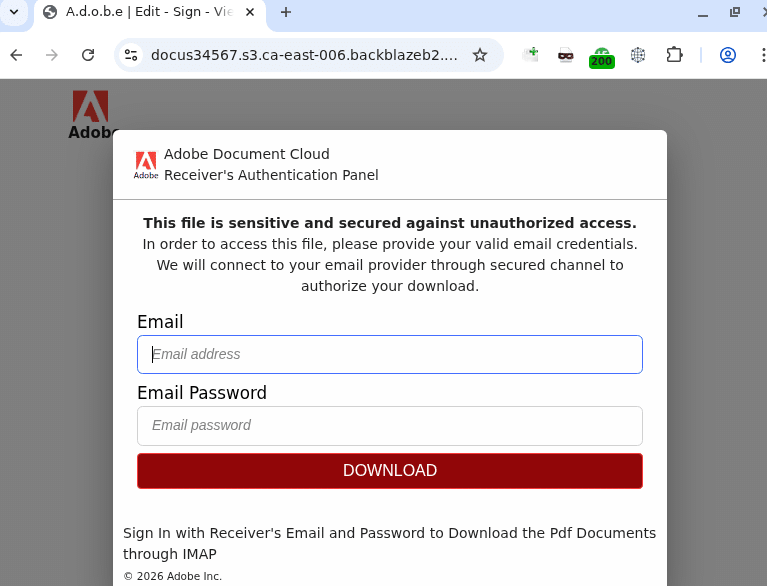Open the Chrome profile avatar
Screen dimensions: 767x586
coord(728,55)
